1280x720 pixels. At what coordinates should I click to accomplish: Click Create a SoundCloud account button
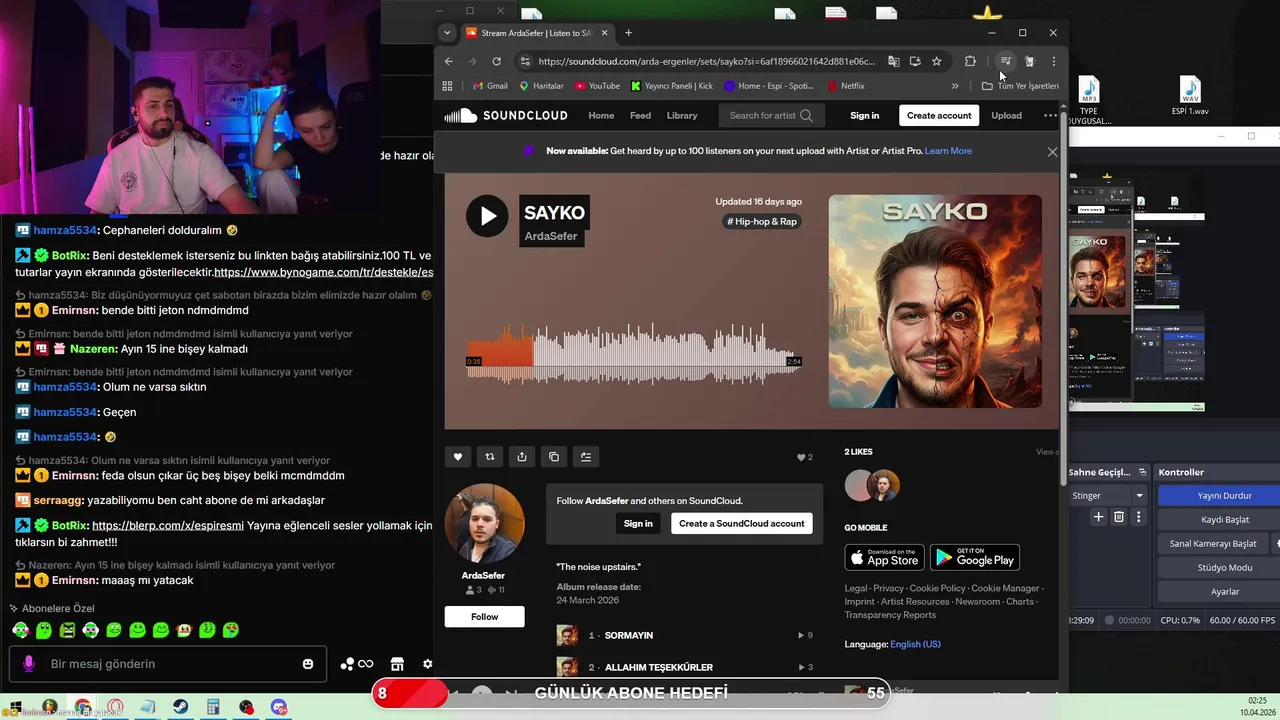click(742, 523)
